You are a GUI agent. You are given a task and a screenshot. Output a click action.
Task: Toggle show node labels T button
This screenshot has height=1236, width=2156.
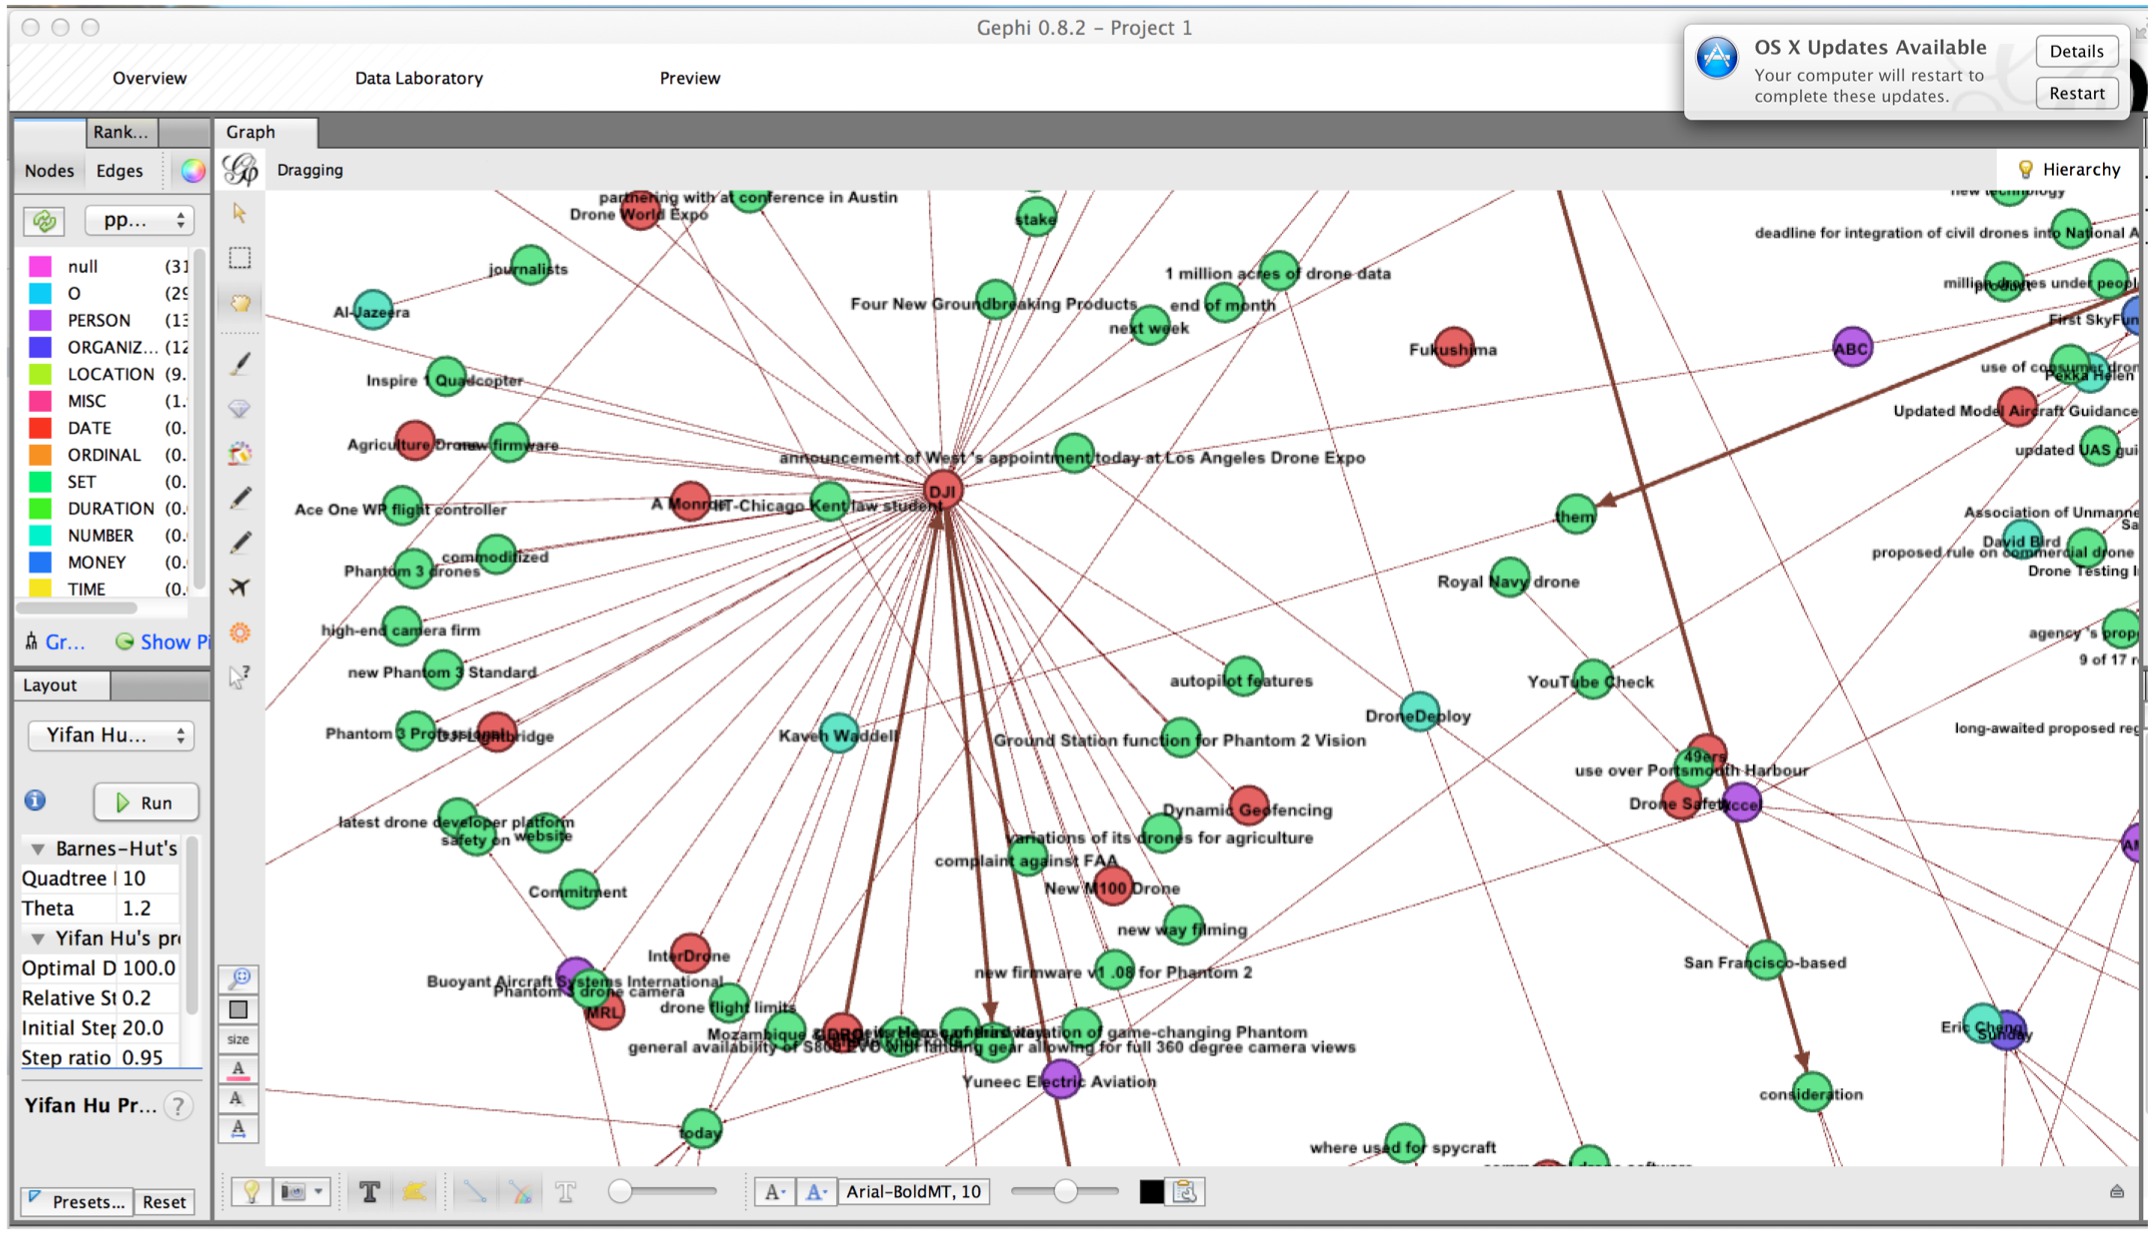[369, 1191]
